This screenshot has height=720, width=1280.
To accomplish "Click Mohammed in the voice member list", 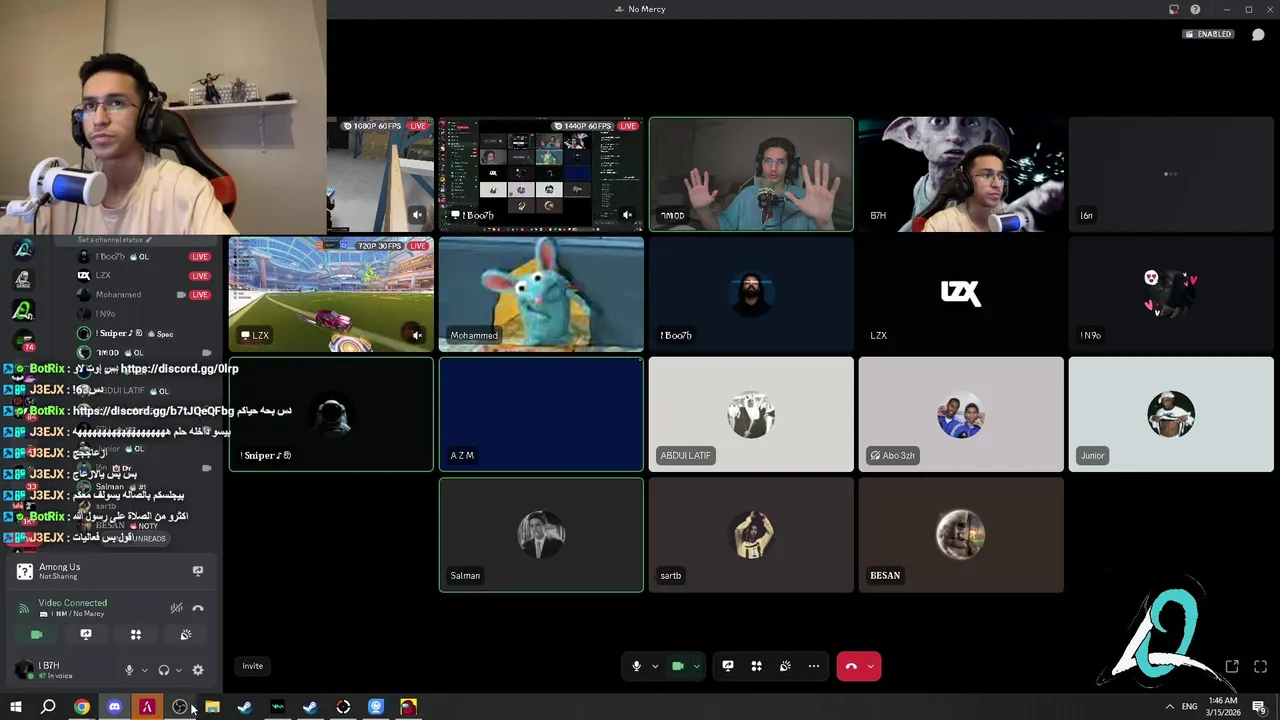I will [118, 295].
